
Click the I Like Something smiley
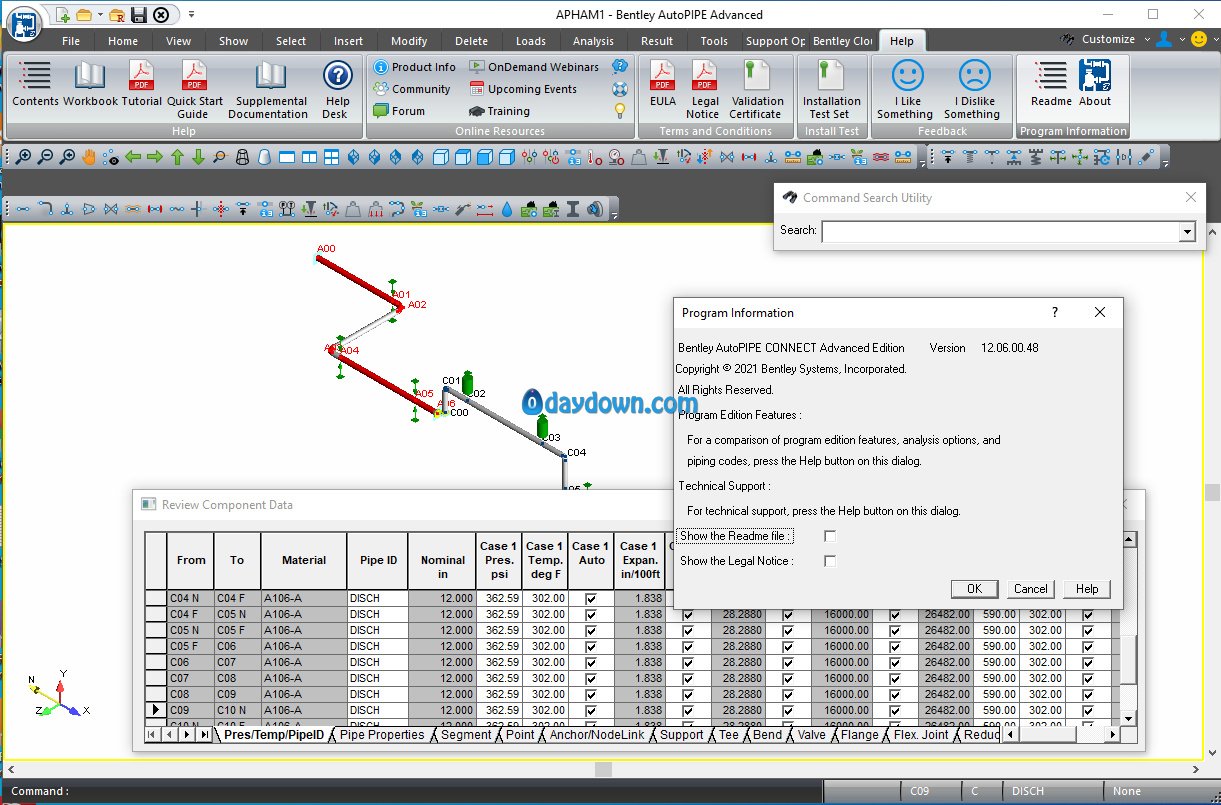[907, 77]
